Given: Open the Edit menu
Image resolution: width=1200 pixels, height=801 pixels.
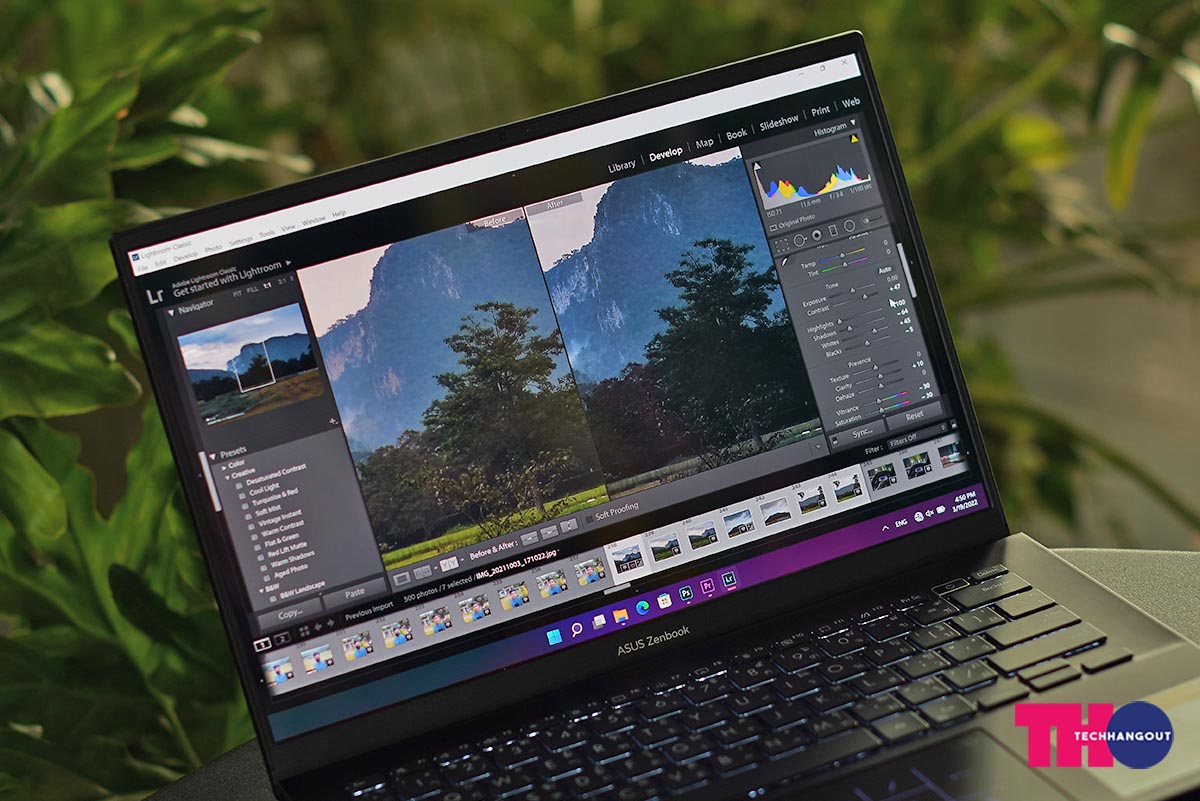Looking at the screenshot, I should [162, 261].
